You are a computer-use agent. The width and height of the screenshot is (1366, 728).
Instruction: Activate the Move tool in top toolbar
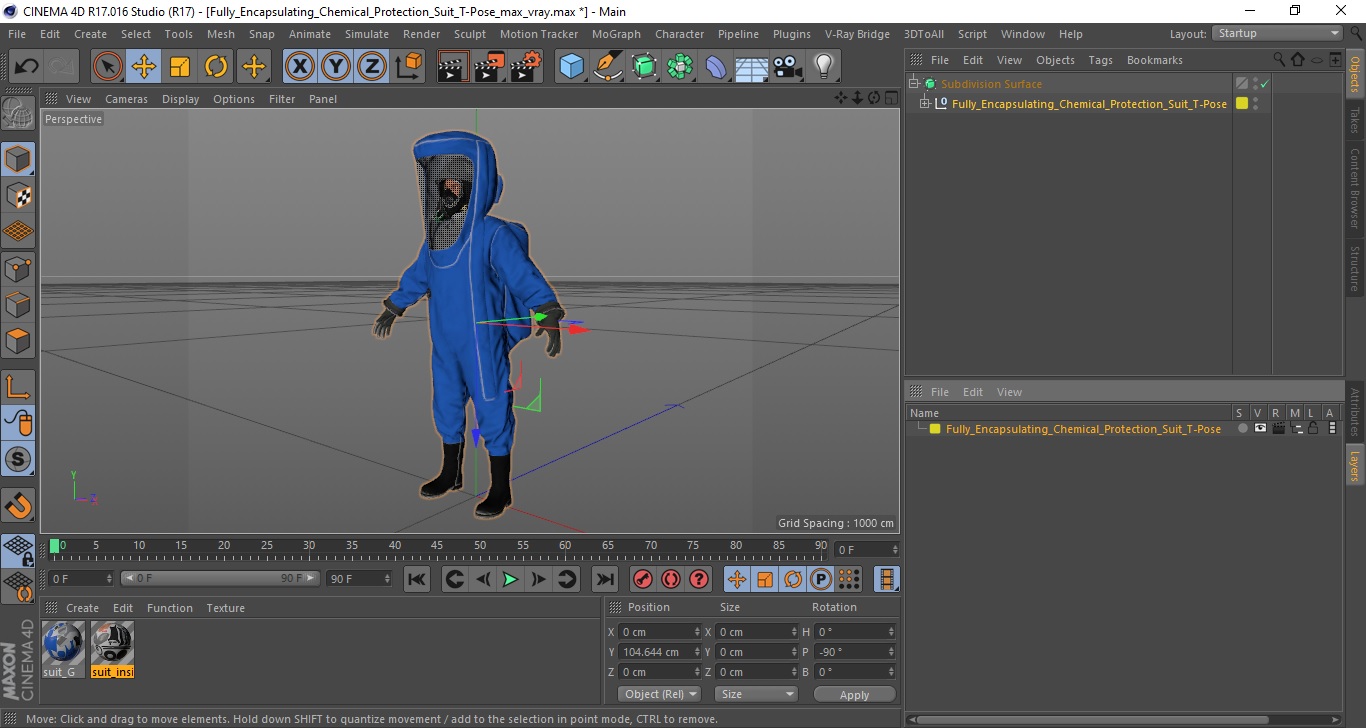[144, 67]
